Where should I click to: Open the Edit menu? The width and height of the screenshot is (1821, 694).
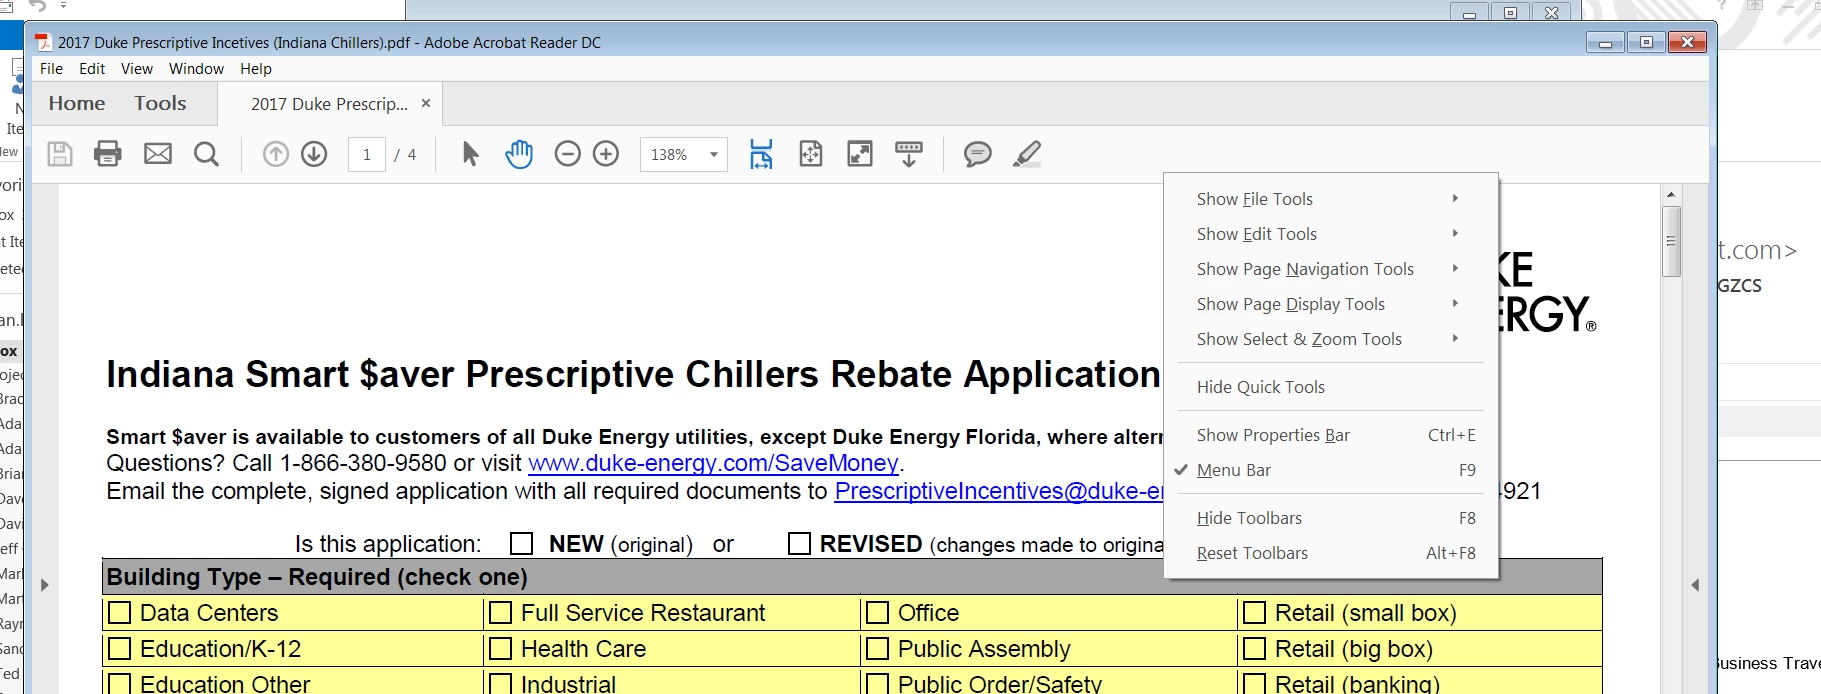pyautogui.click(x=92, y=69)
